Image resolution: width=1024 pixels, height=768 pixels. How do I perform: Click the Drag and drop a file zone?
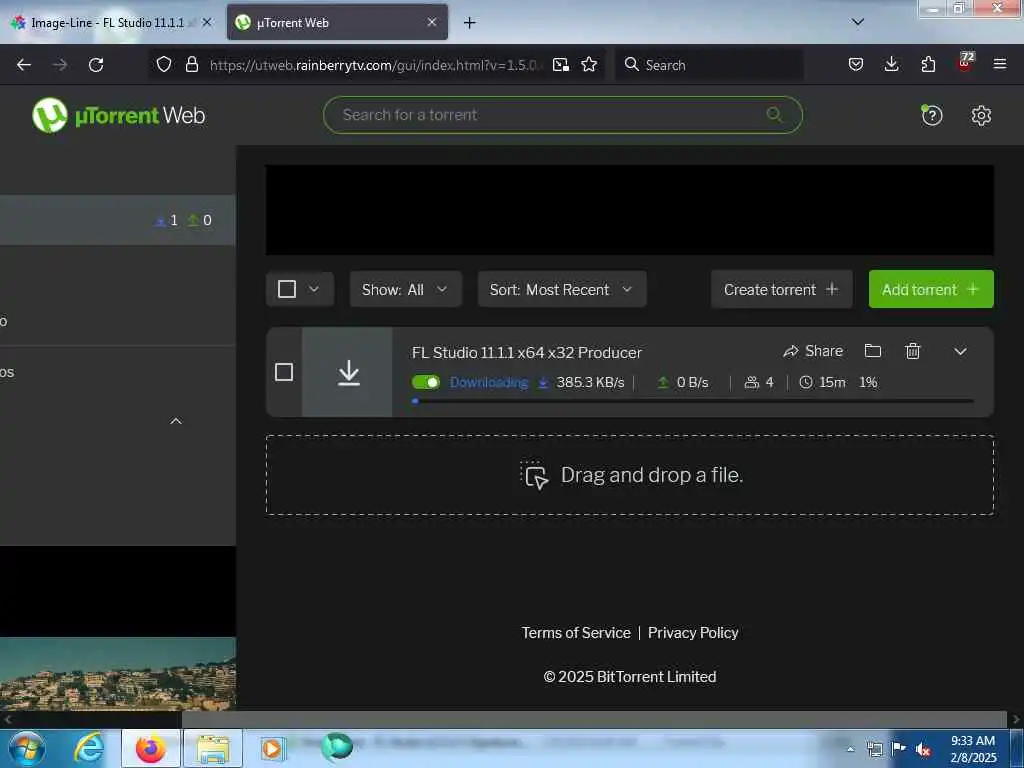[630, 475]
